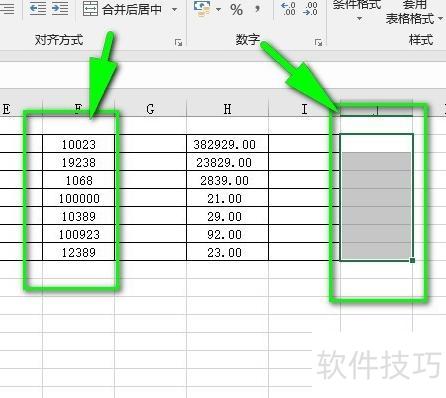Click the cell containing 10389
The width and height of the screenshot is (446, 398).
point(79,216)
